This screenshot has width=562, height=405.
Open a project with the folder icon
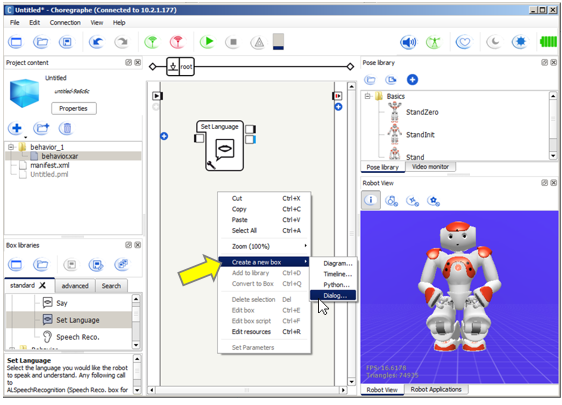pos(41,42)
